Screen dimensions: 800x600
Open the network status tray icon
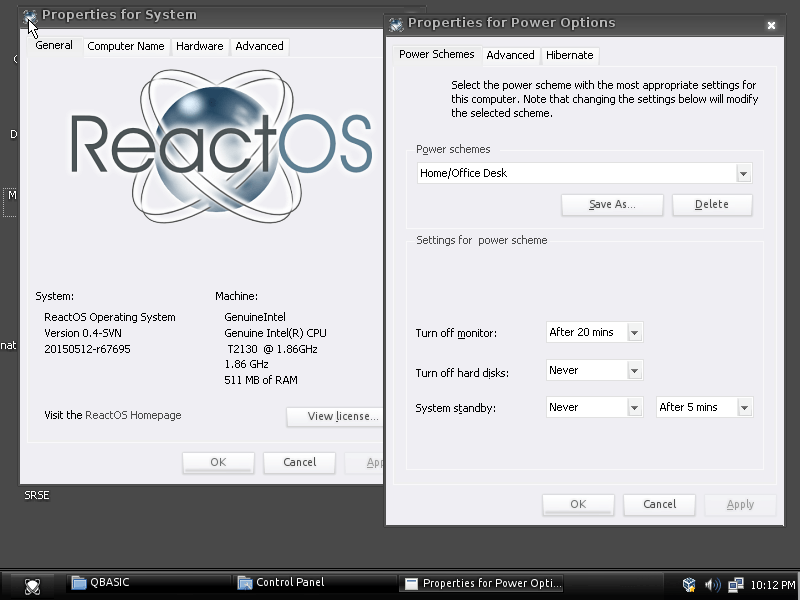click(x=736, y=585)
